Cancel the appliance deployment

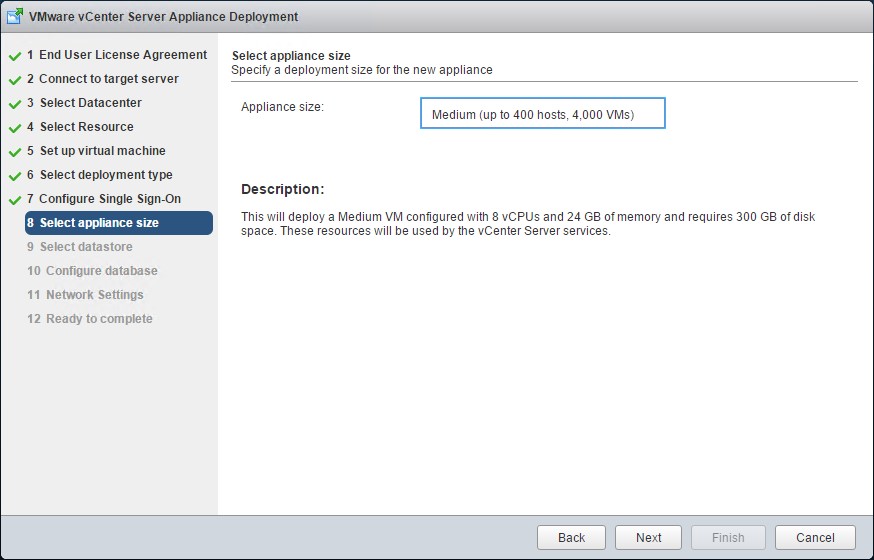[x=815, y=538]
